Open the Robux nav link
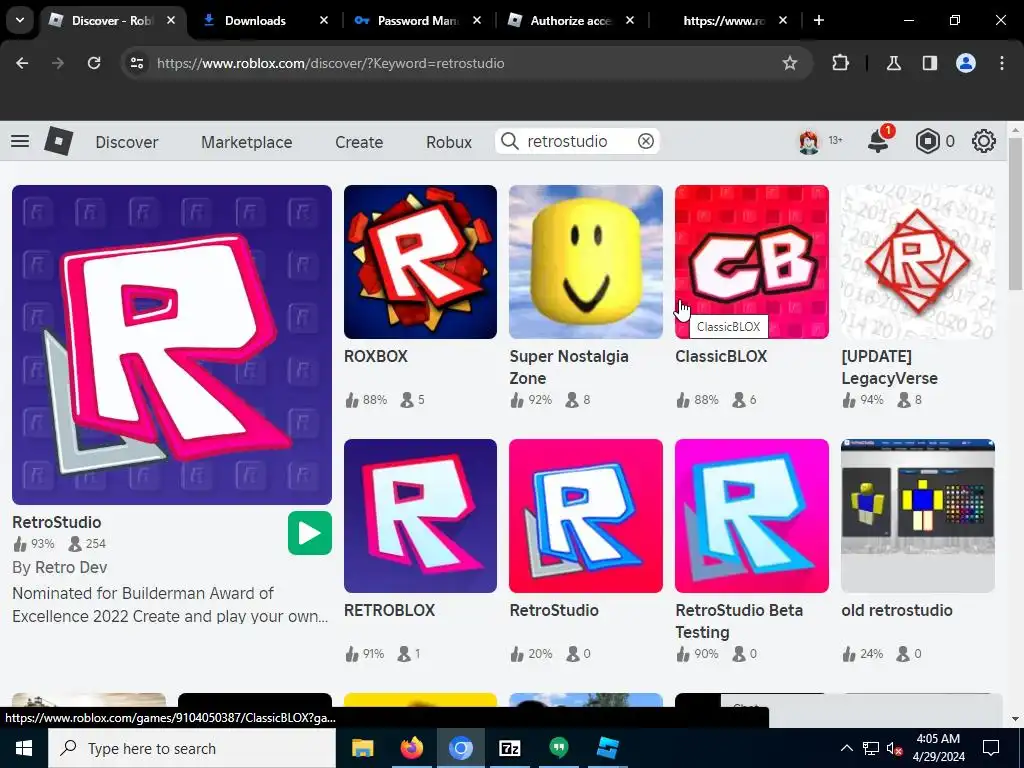 pyautogui.click(x=449, y=142)
